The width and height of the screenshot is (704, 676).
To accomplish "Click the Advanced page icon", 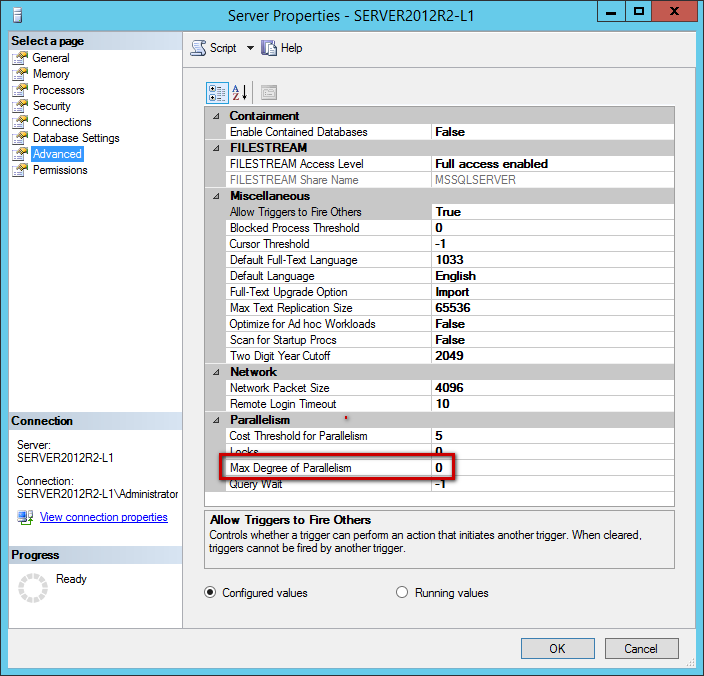I will 20,154.
